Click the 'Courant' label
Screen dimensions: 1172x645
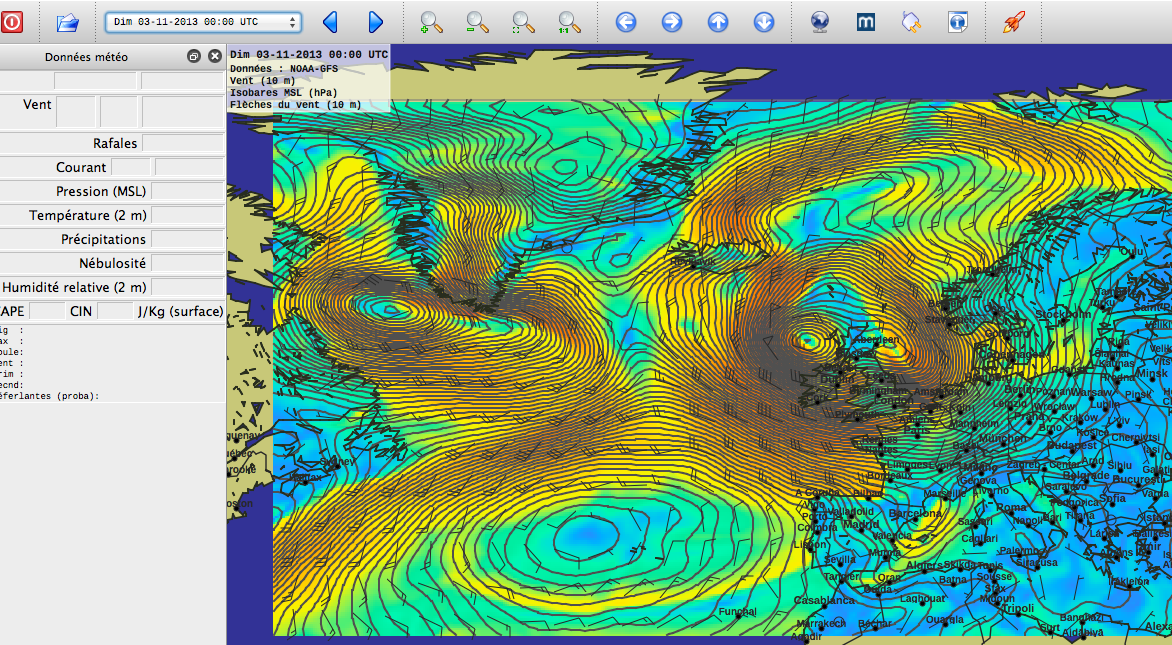(x=81, y=167)
